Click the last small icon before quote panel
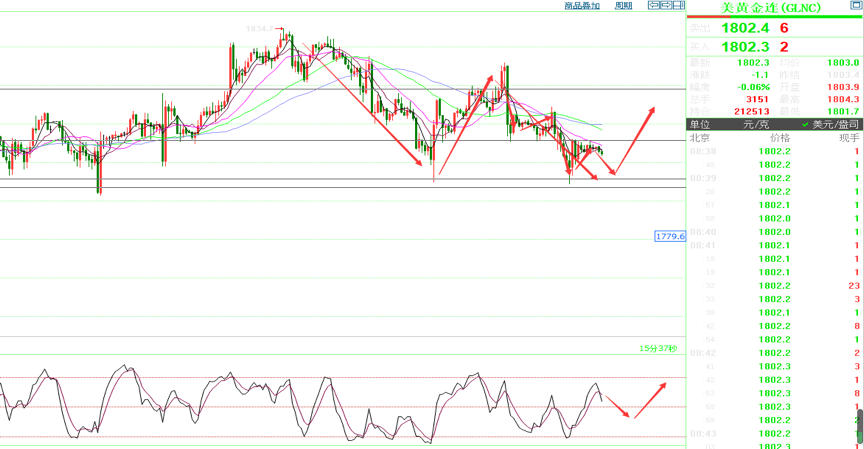 679,6
